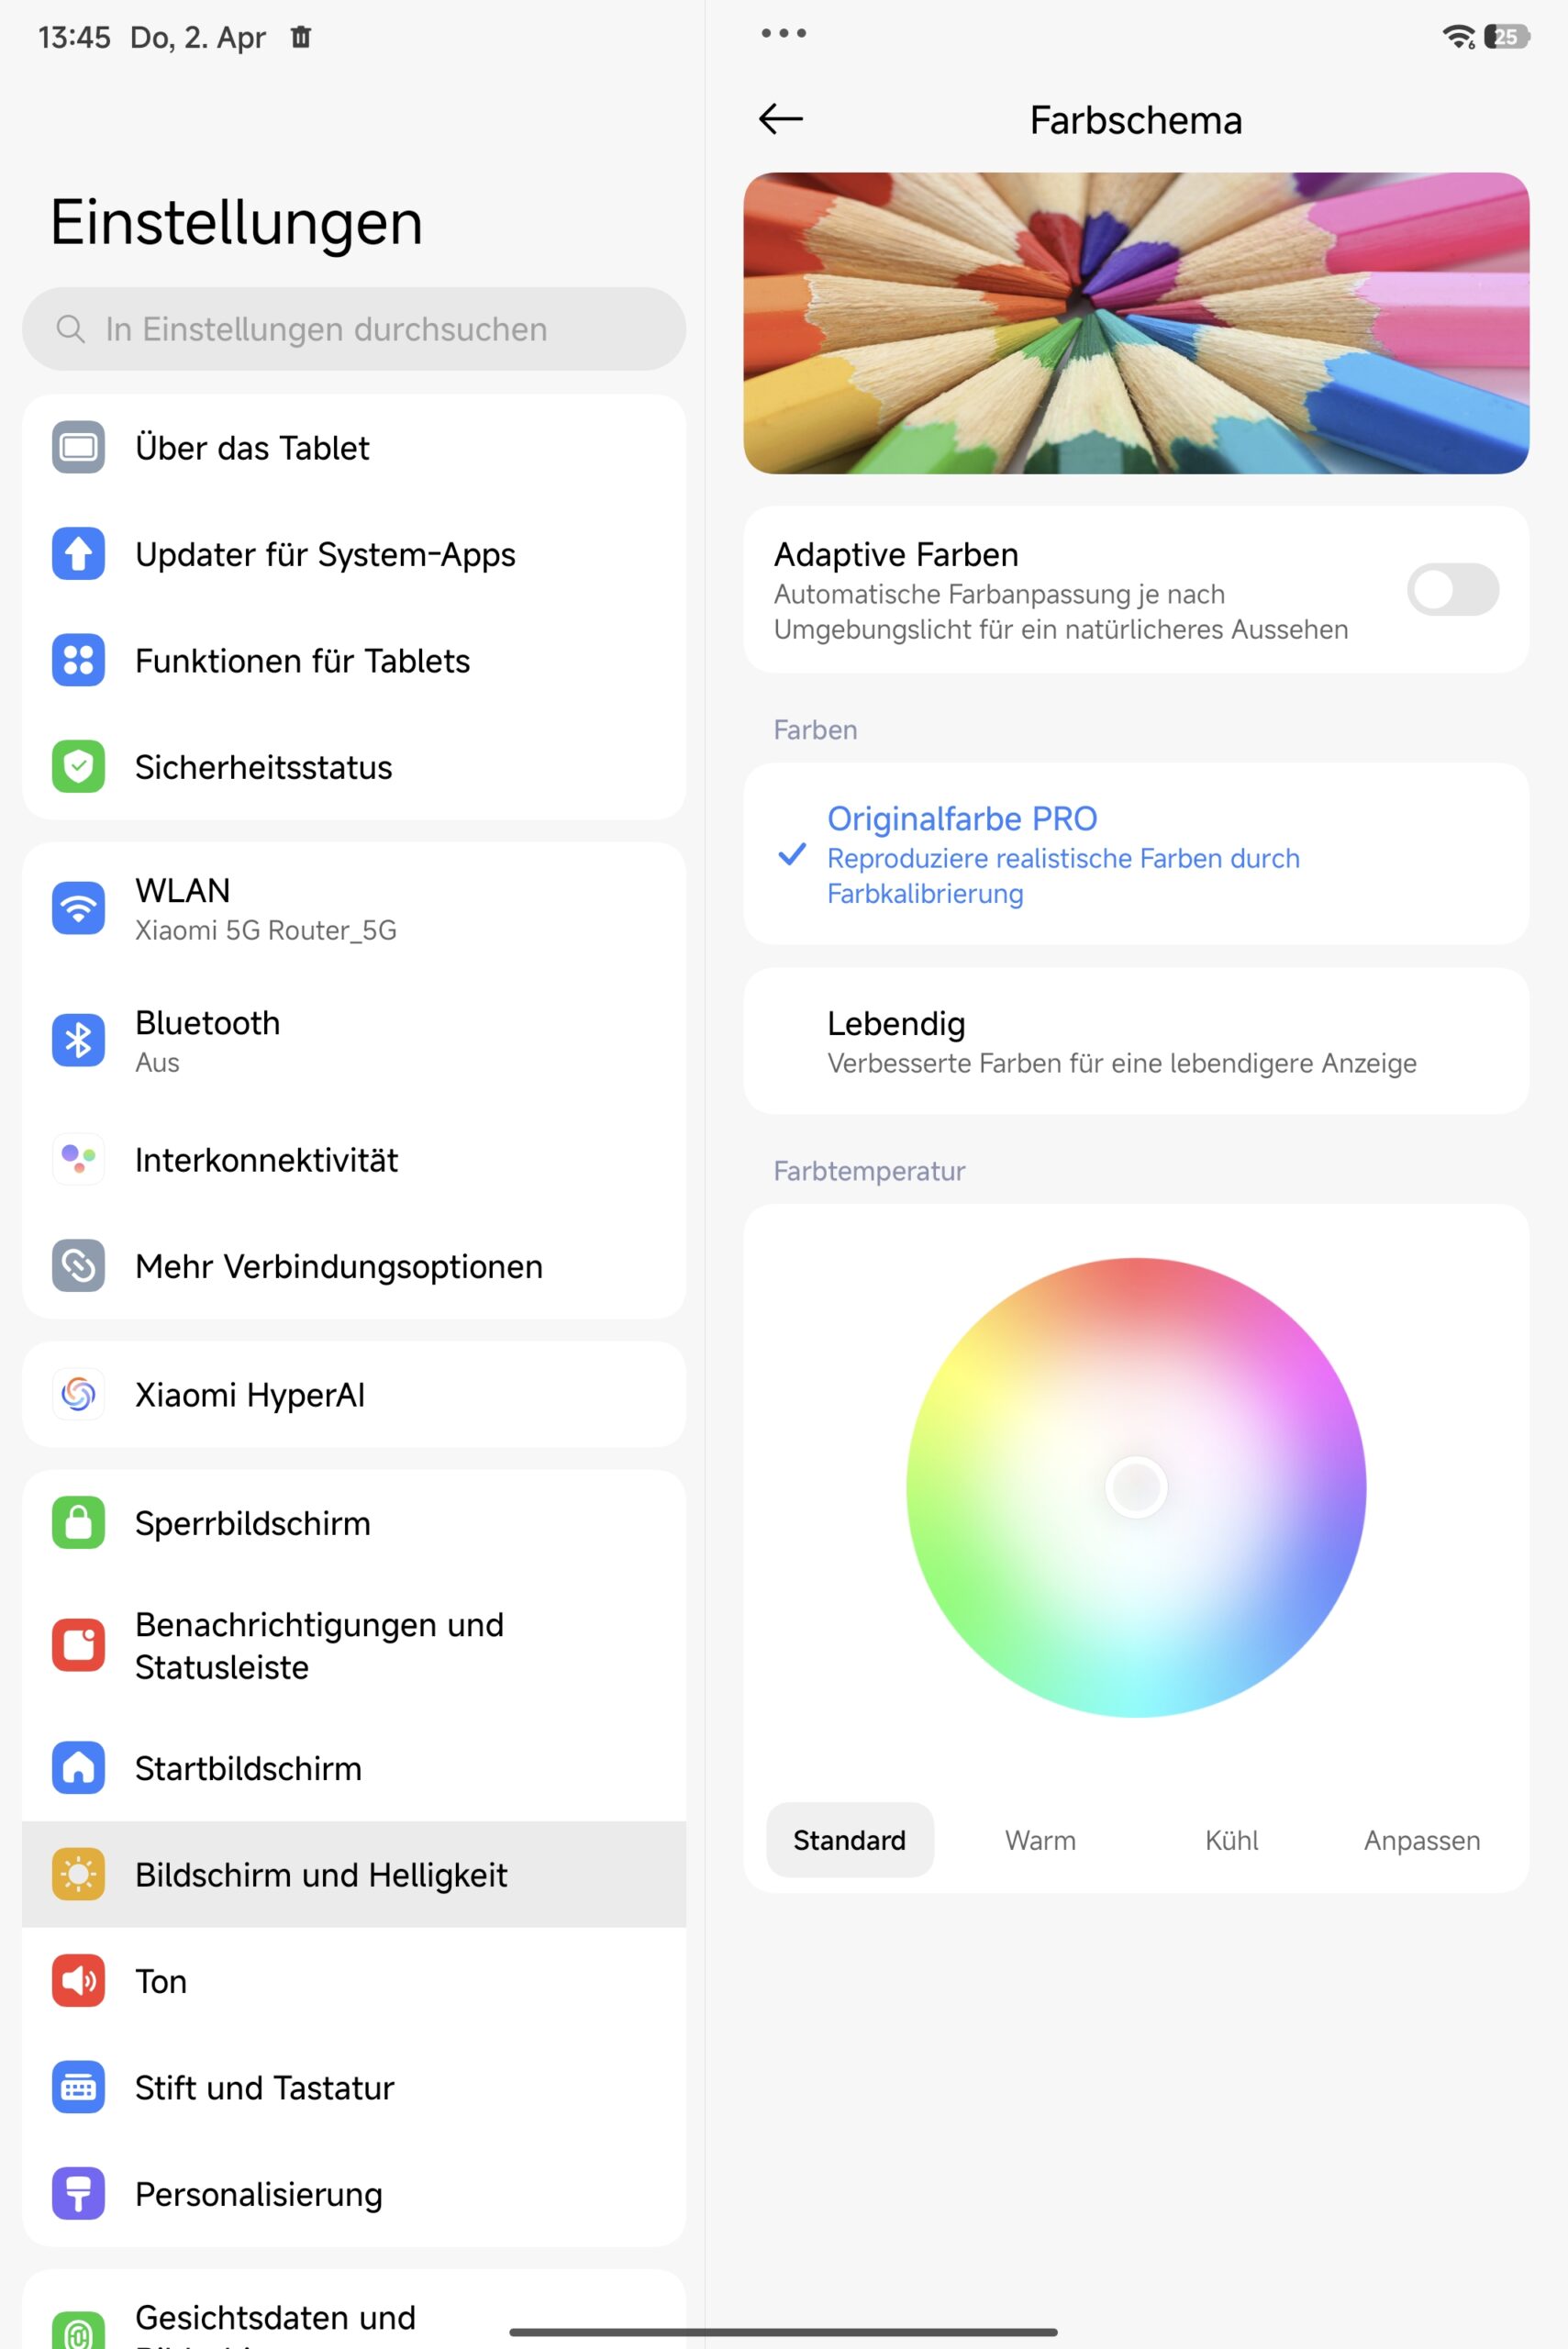
Task: Go back using the arrow icon
Action: click(780, 119)
